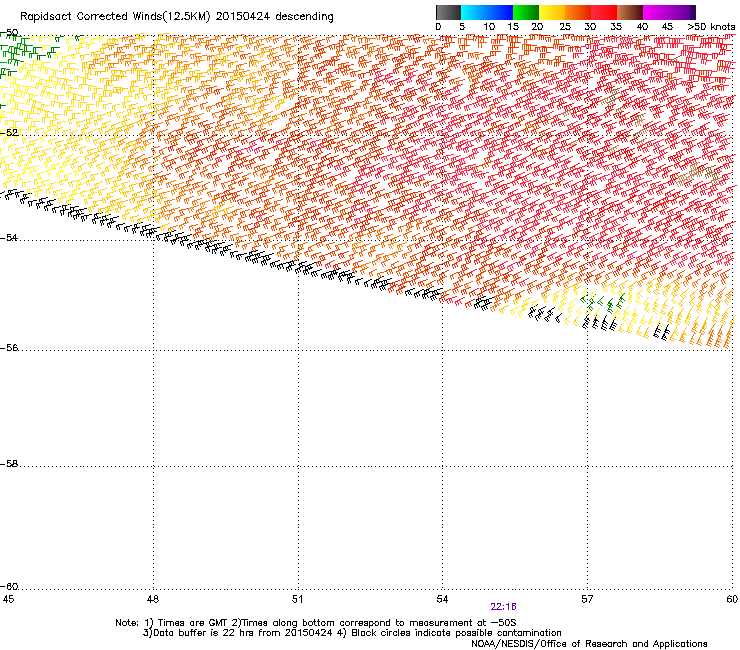
Task: Click the '>50 knots' legend label
Action: coord(711,27)
